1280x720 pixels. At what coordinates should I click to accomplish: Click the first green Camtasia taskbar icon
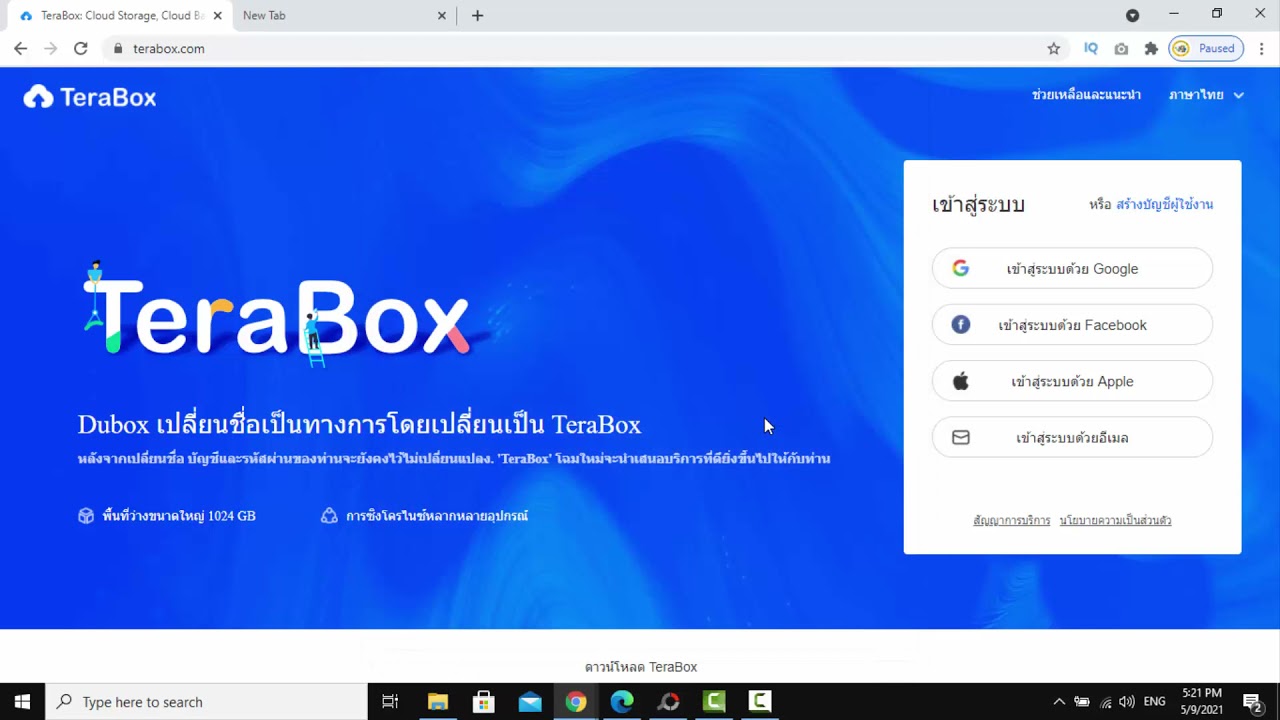pos(714,702)
